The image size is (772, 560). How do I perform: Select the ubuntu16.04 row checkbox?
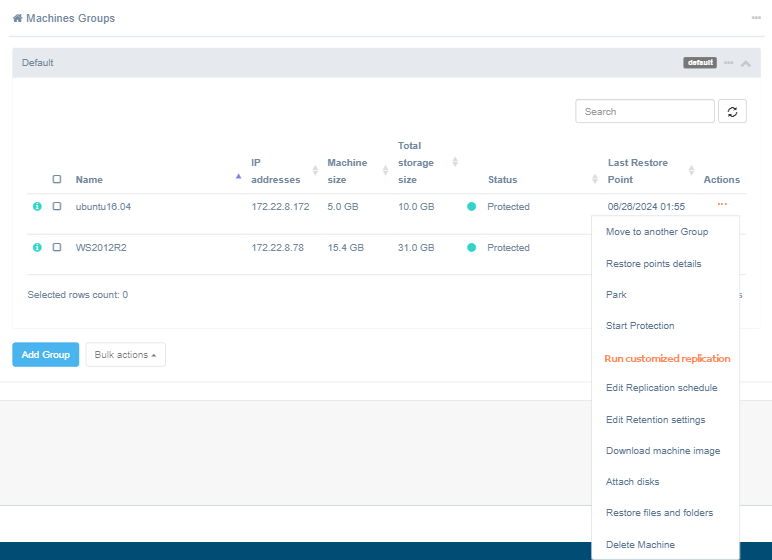coord(57,206)
